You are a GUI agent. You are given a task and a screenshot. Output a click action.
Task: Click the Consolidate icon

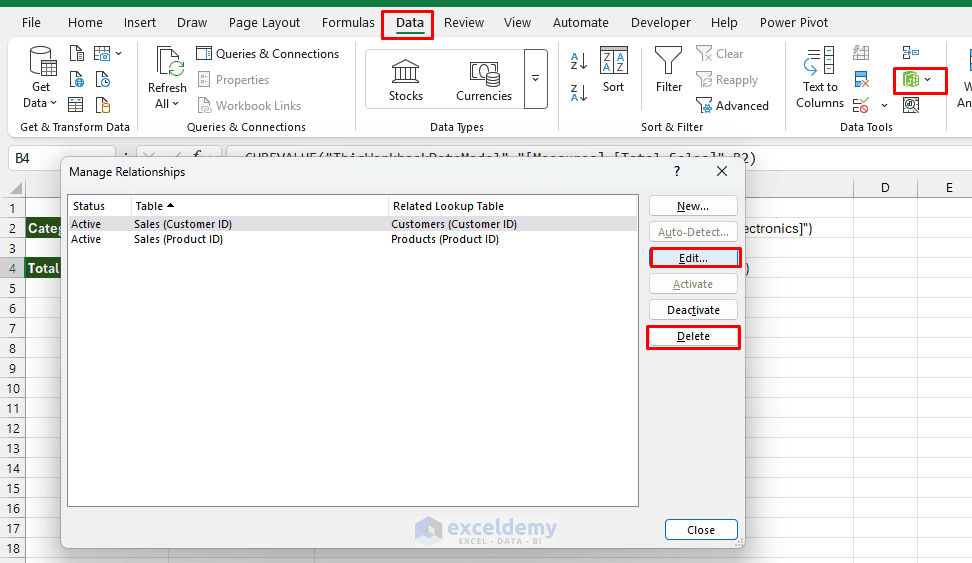[x=911, y=53]
